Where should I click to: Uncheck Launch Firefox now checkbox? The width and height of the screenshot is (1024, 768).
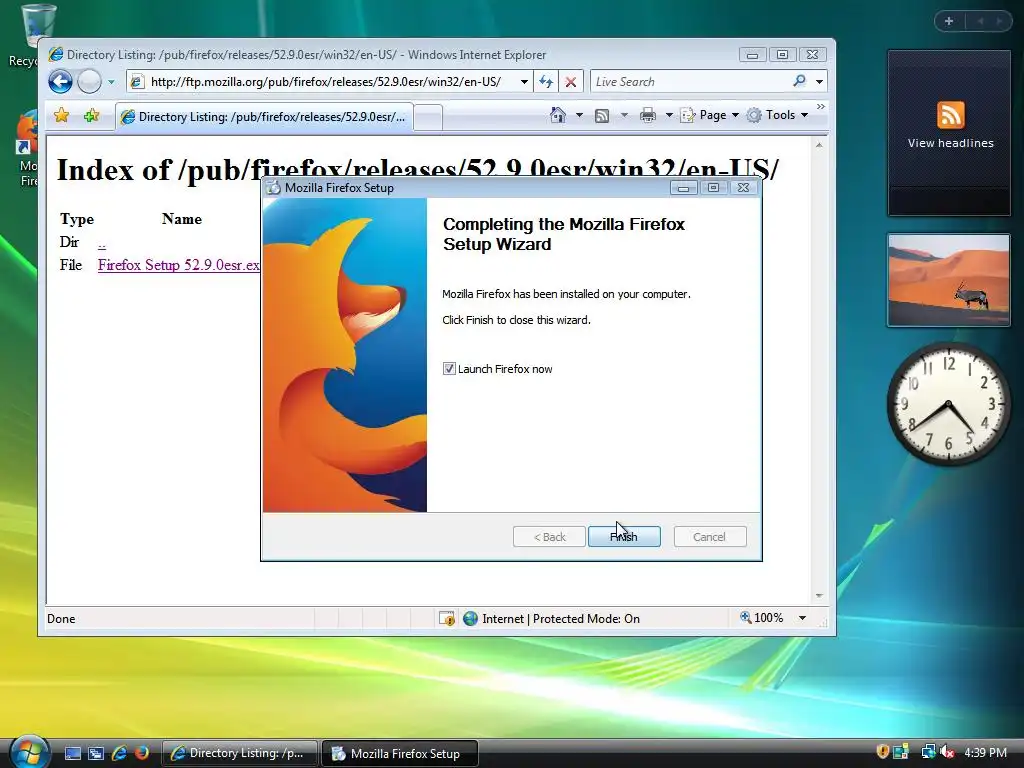click(449, 369)
